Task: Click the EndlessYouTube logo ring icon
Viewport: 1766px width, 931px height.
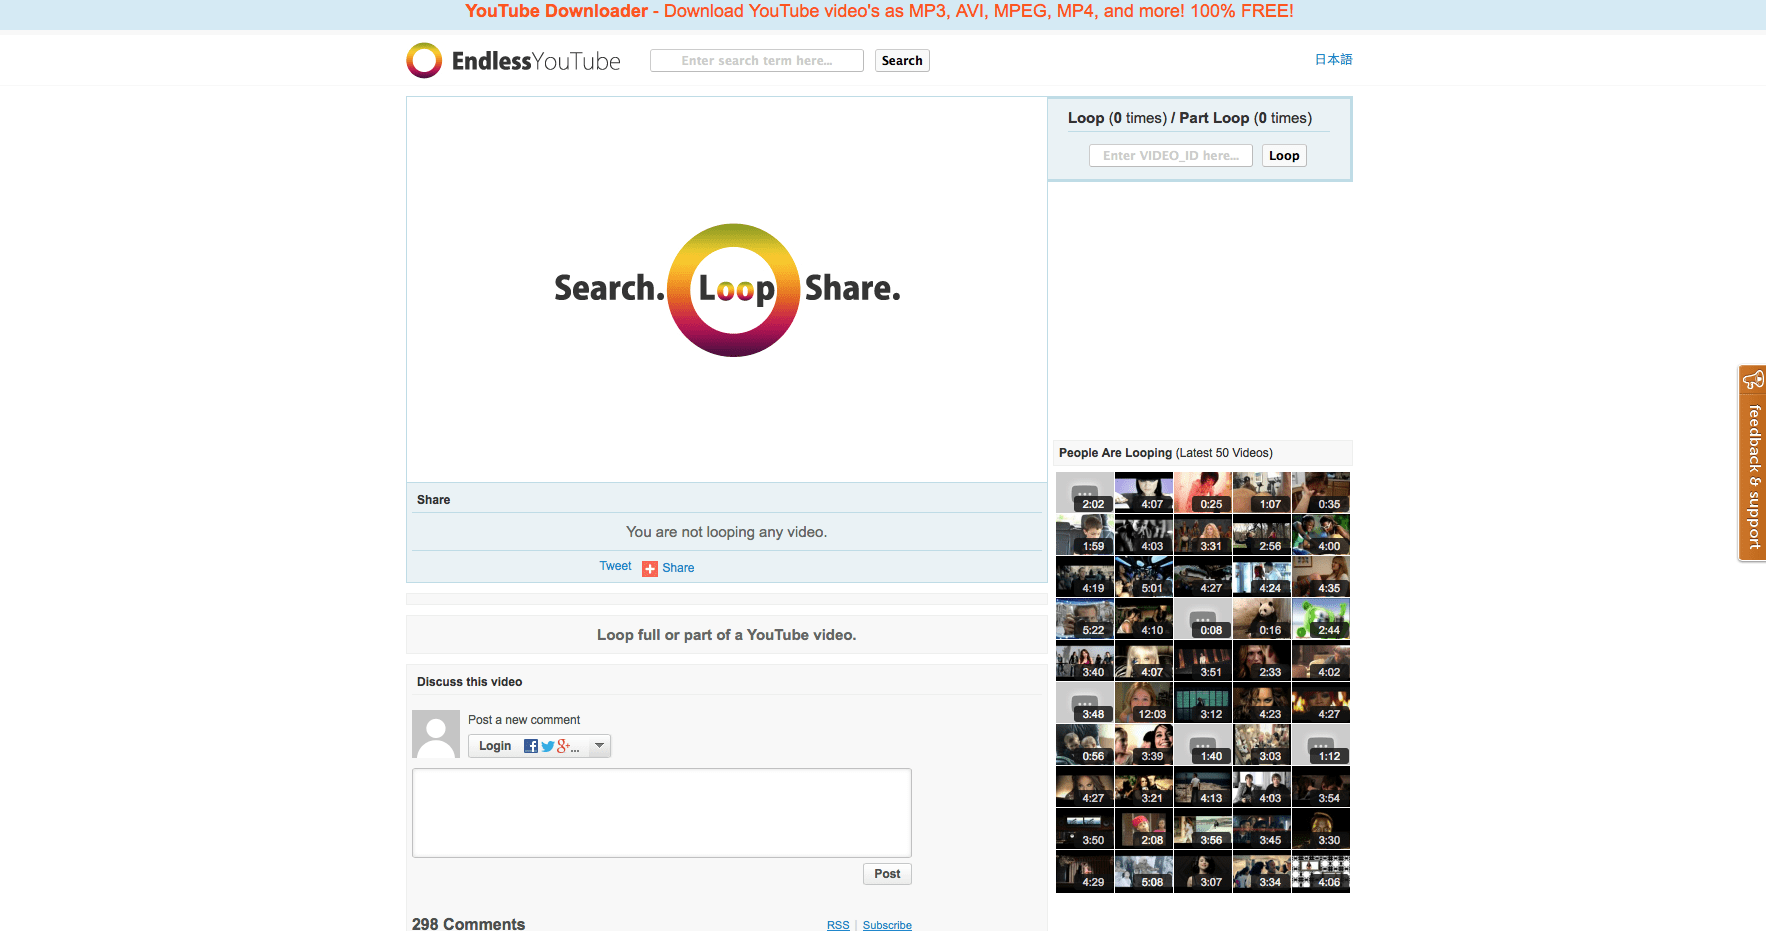Action: point(424,60)
